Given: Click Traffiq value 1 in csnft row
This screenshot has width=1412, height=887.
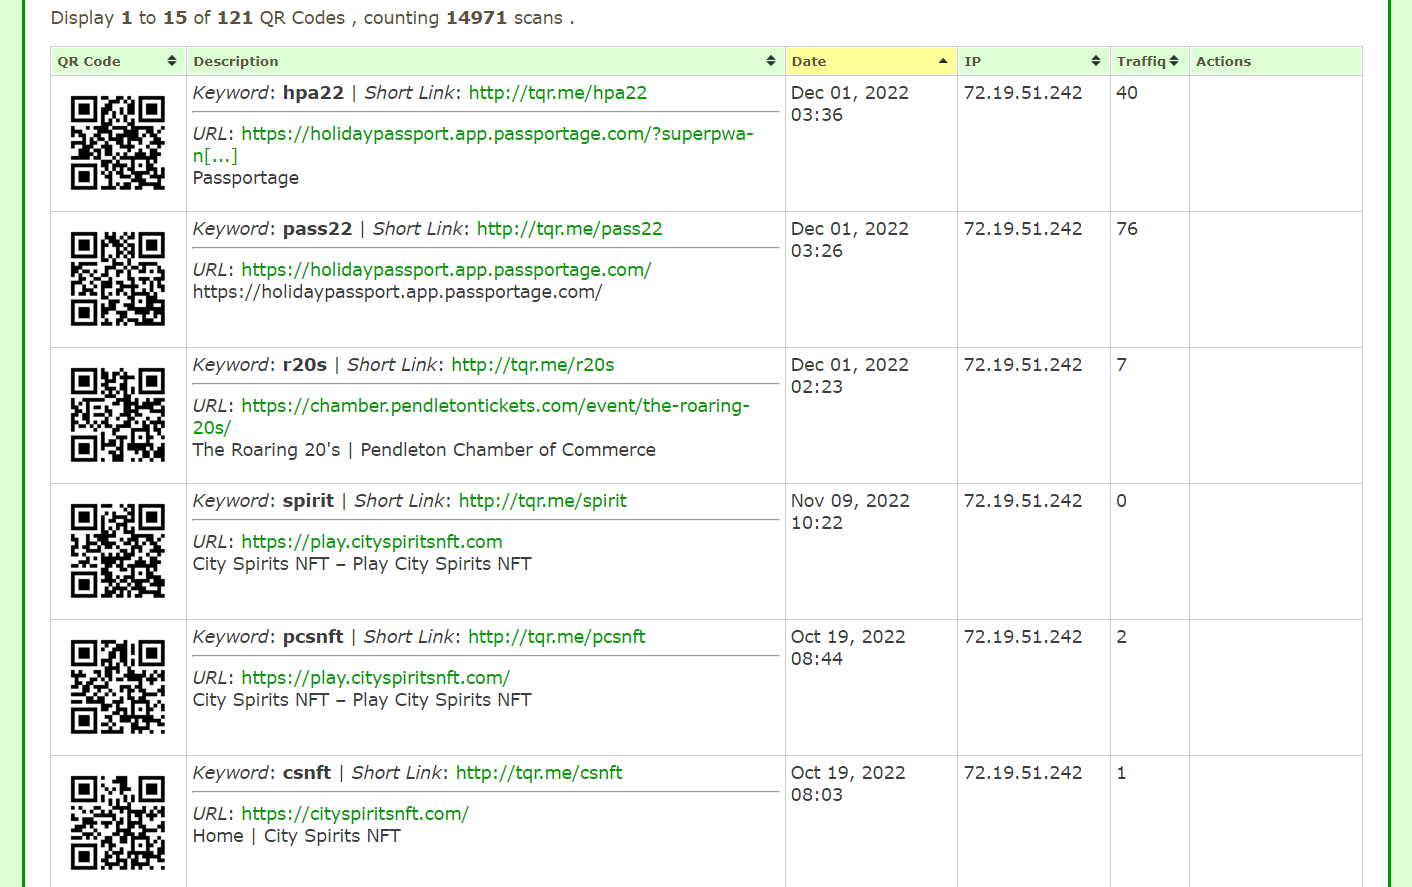Looking at the screenshot, I should 1122,773.
